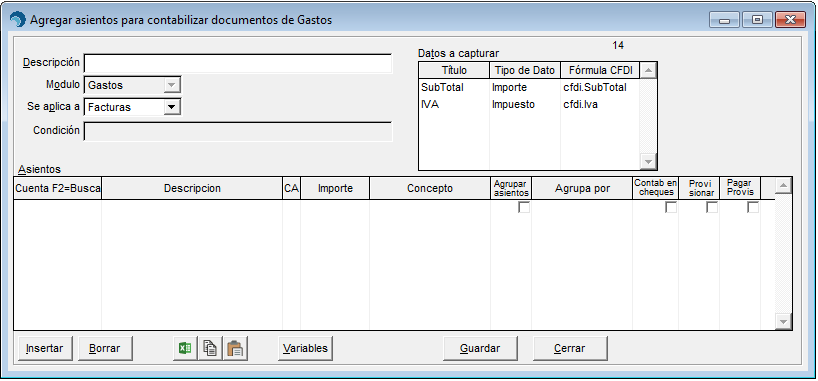Click Asientos grid scroll up arrow

(x=783, y=186)
